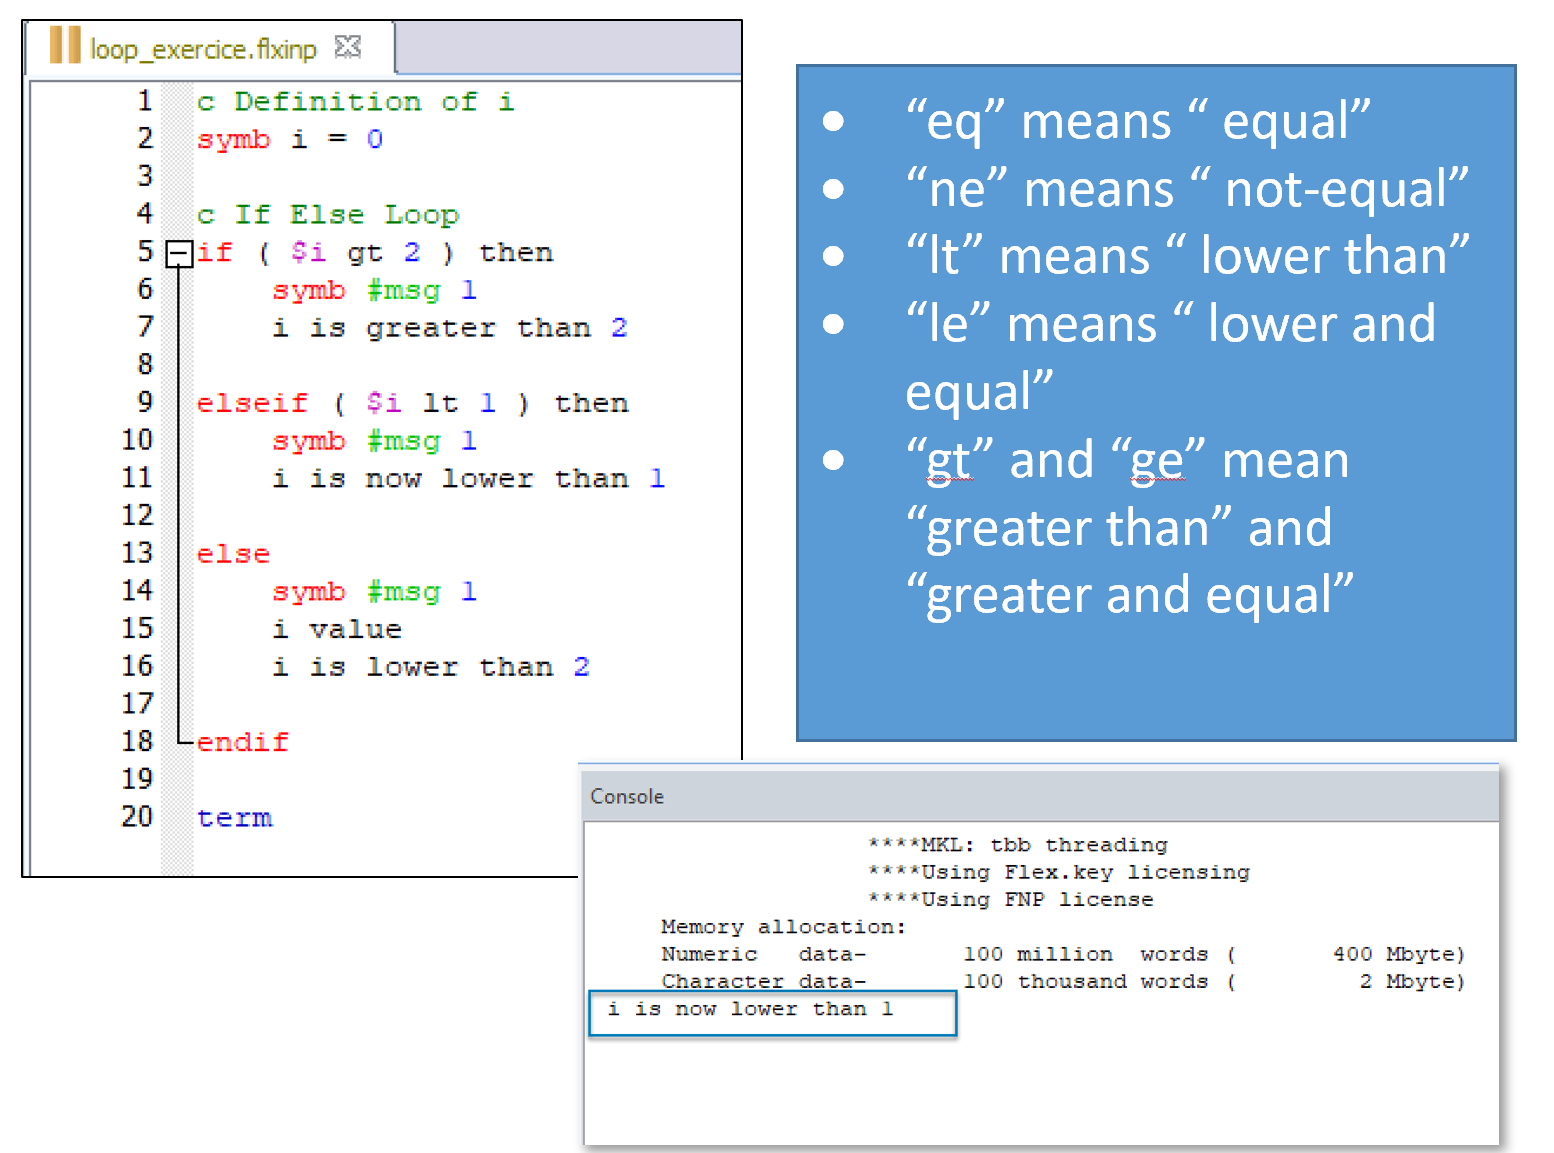Click the underlined 'gt' word in blue box
The height and width of the screenshot is (1153, 1554).
coord(948,461)
